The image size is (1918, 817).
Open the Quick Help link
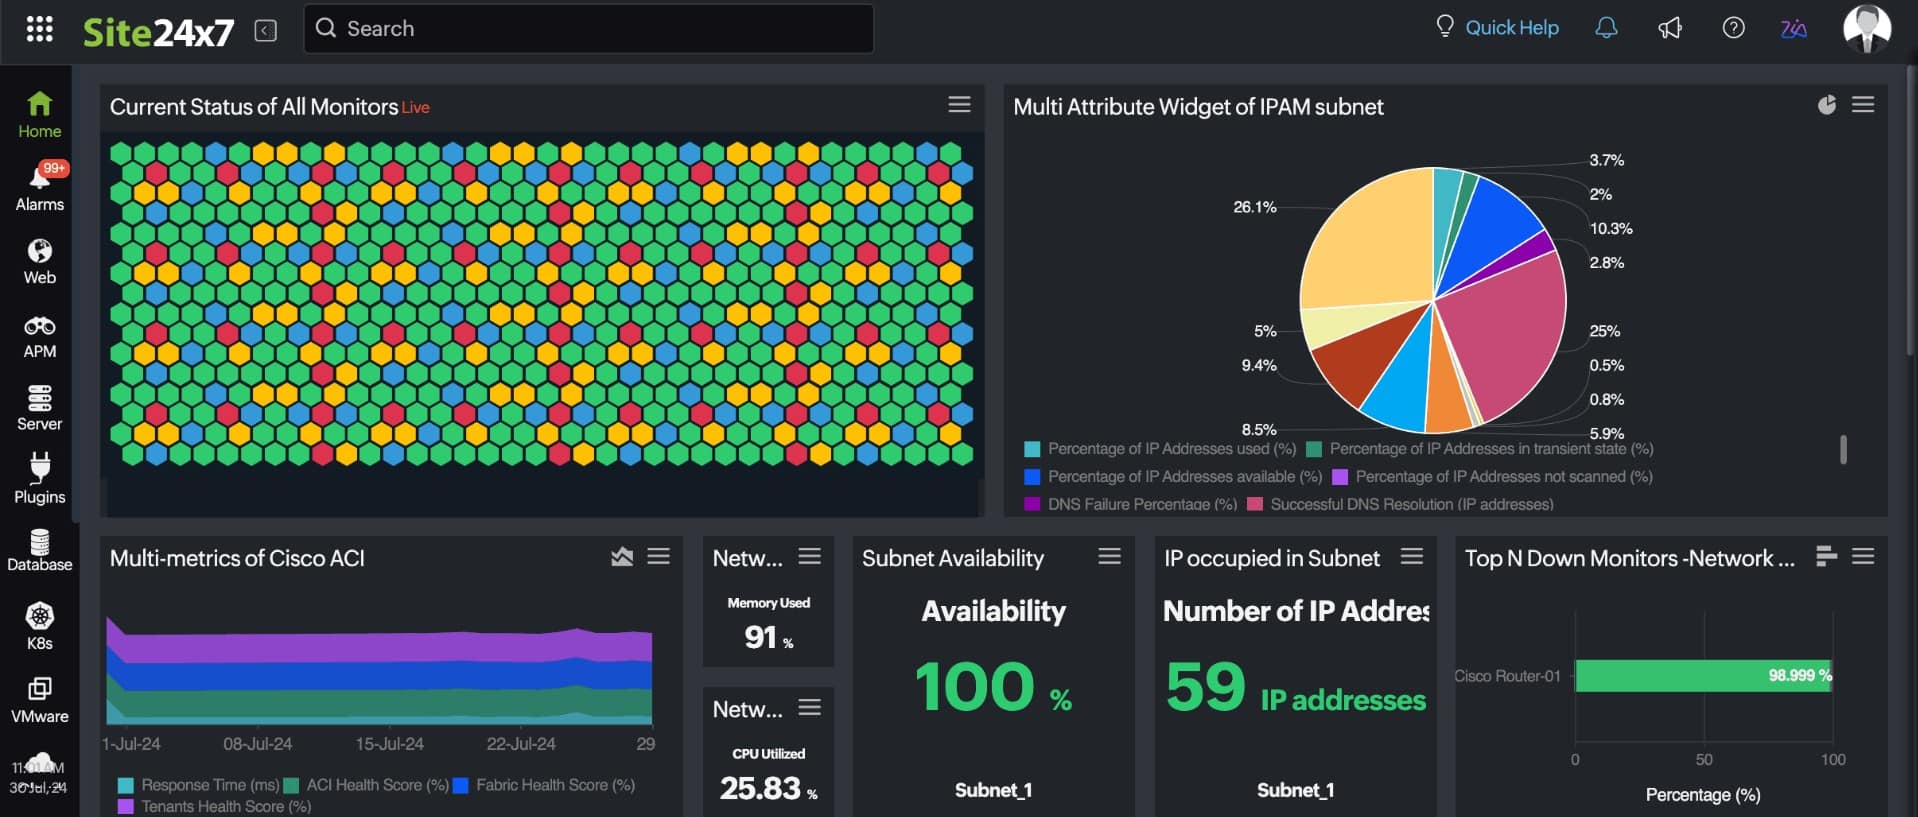coord(1497,28)
